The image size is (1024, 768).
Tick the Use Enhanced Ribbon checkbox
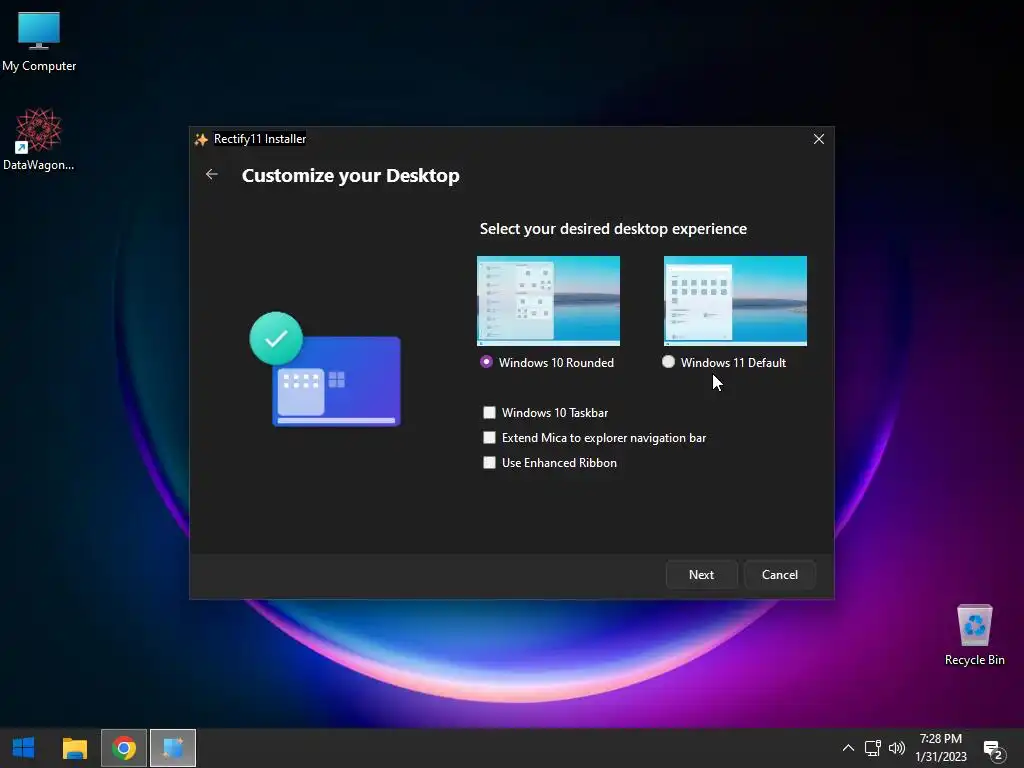tap(489, 462)
